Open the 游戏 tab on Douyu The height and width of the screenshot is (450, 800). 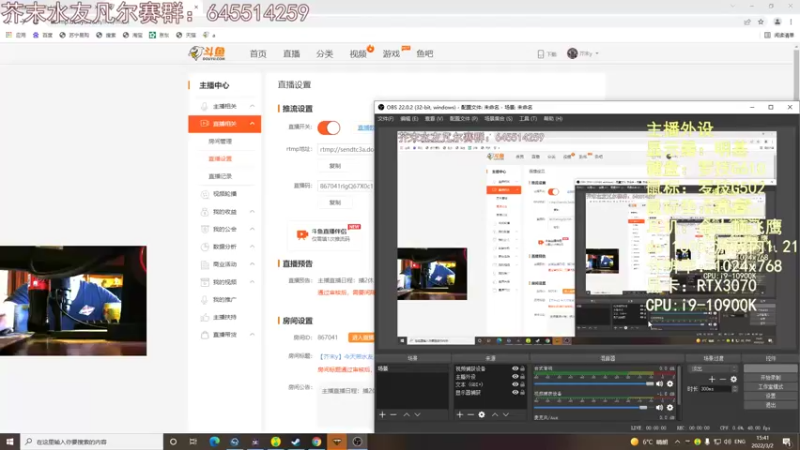pyautogui.click(x=391, y=54)
